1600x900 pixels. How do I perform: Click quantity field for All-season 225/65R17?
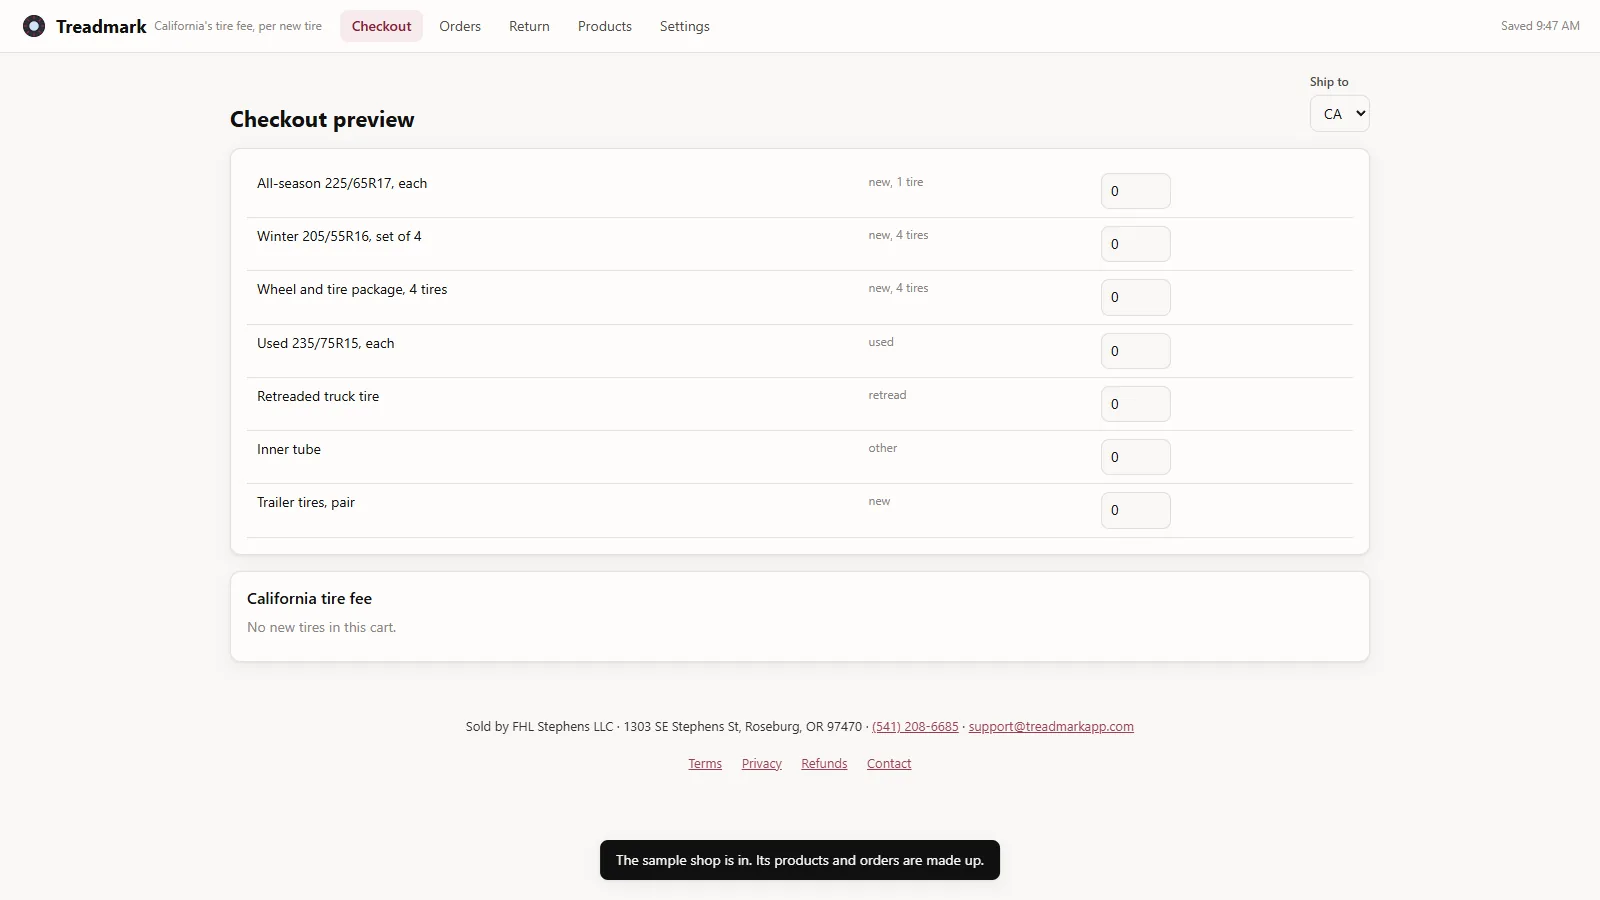click(1135, 191)
